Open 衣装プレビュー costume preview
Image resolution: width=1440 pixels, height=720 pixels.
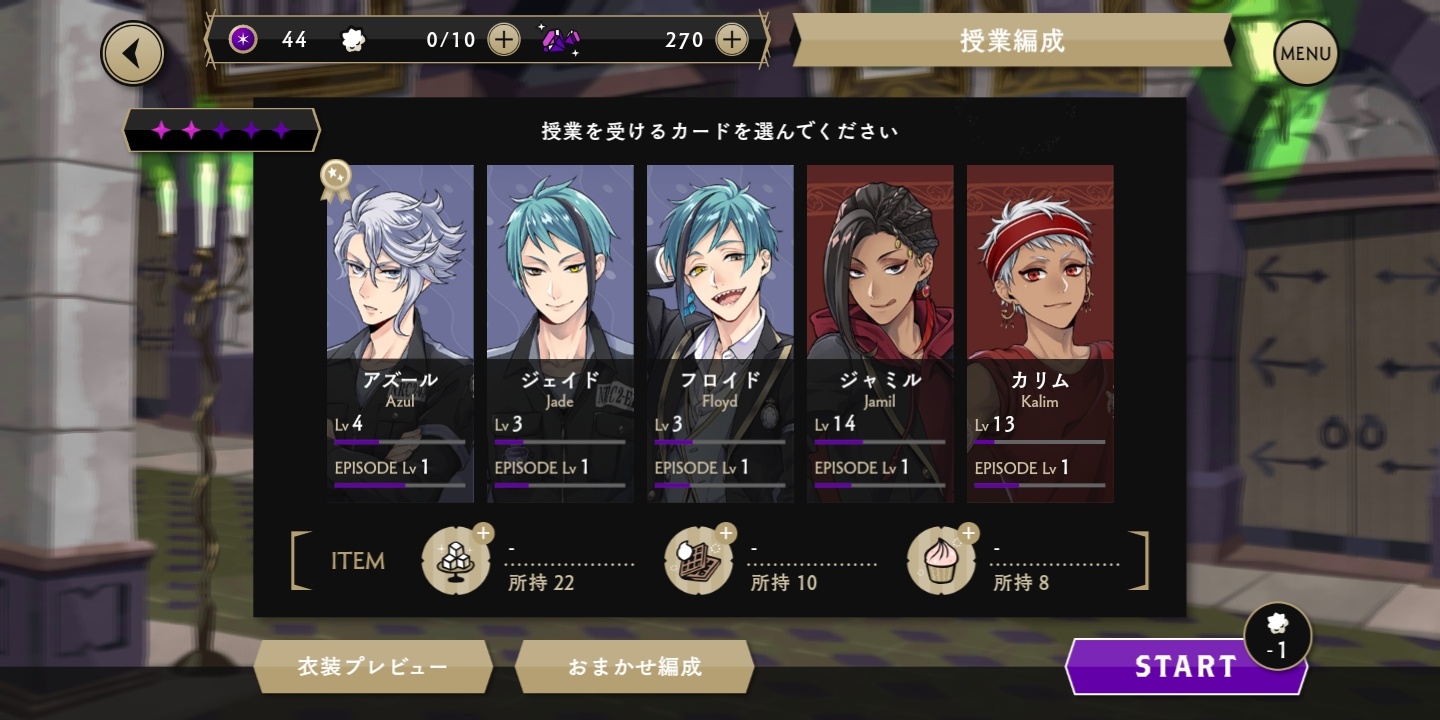(x=373, y=667)
